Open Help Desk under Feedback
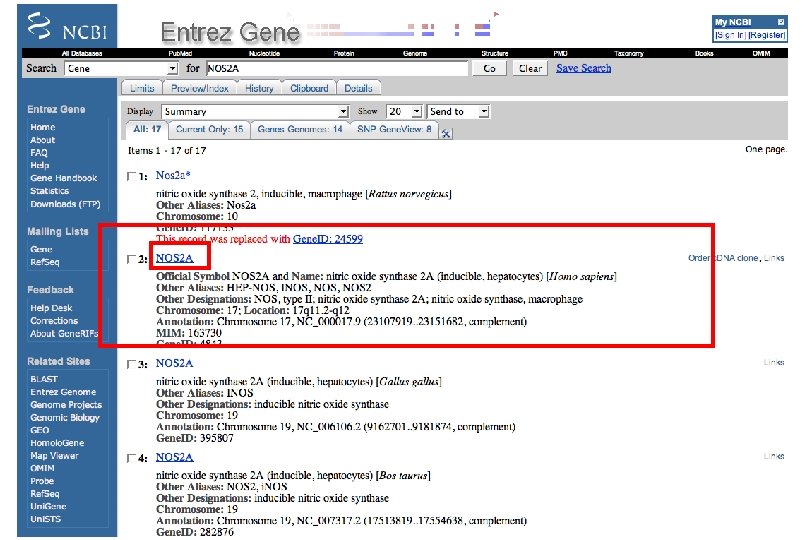Image resolution: width=810 pixels, height=540 pixels. (x=51, y=308)
